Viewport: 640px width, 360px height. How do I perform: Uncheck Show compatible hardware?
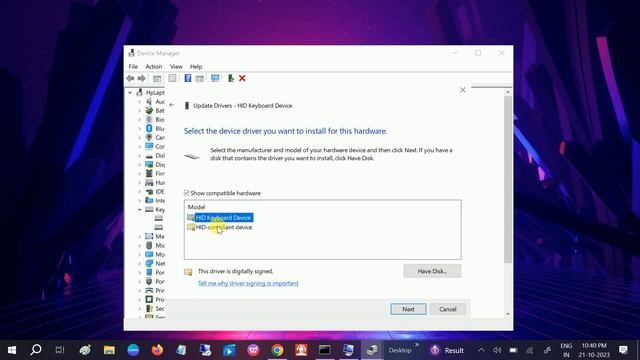pos(187,193)
